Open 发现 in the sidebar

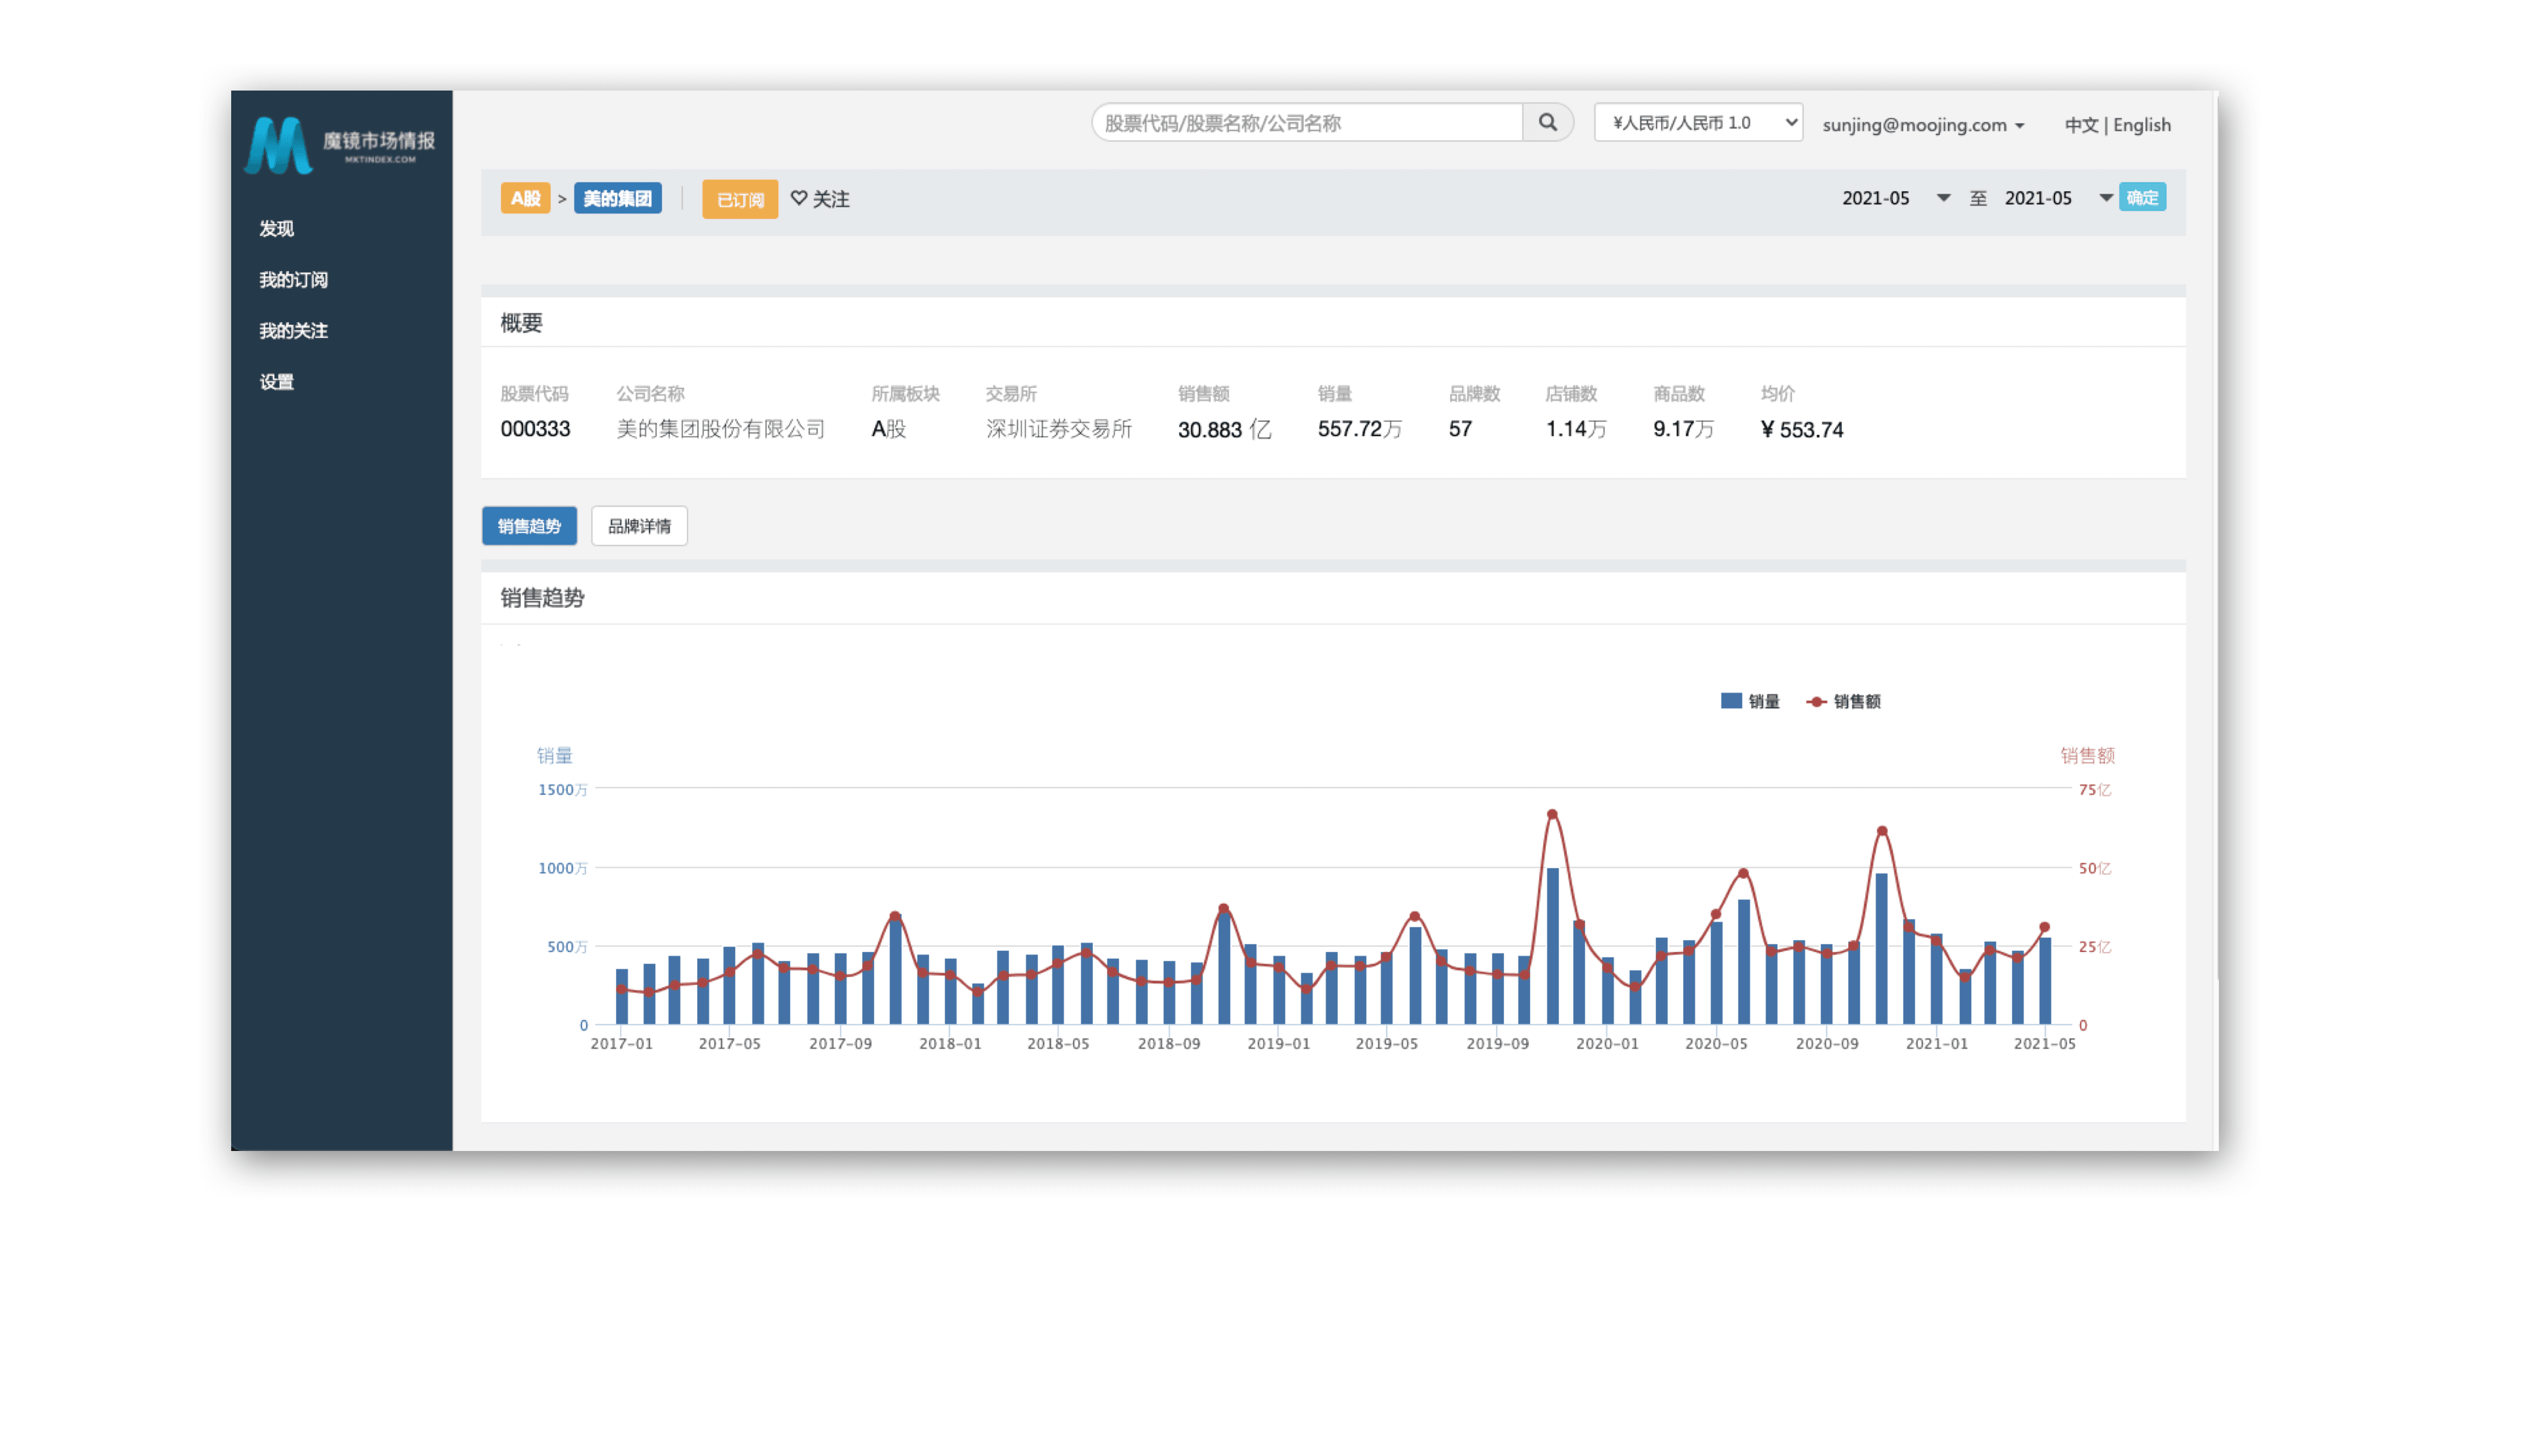pyautogui.click(x=276, y=228)
